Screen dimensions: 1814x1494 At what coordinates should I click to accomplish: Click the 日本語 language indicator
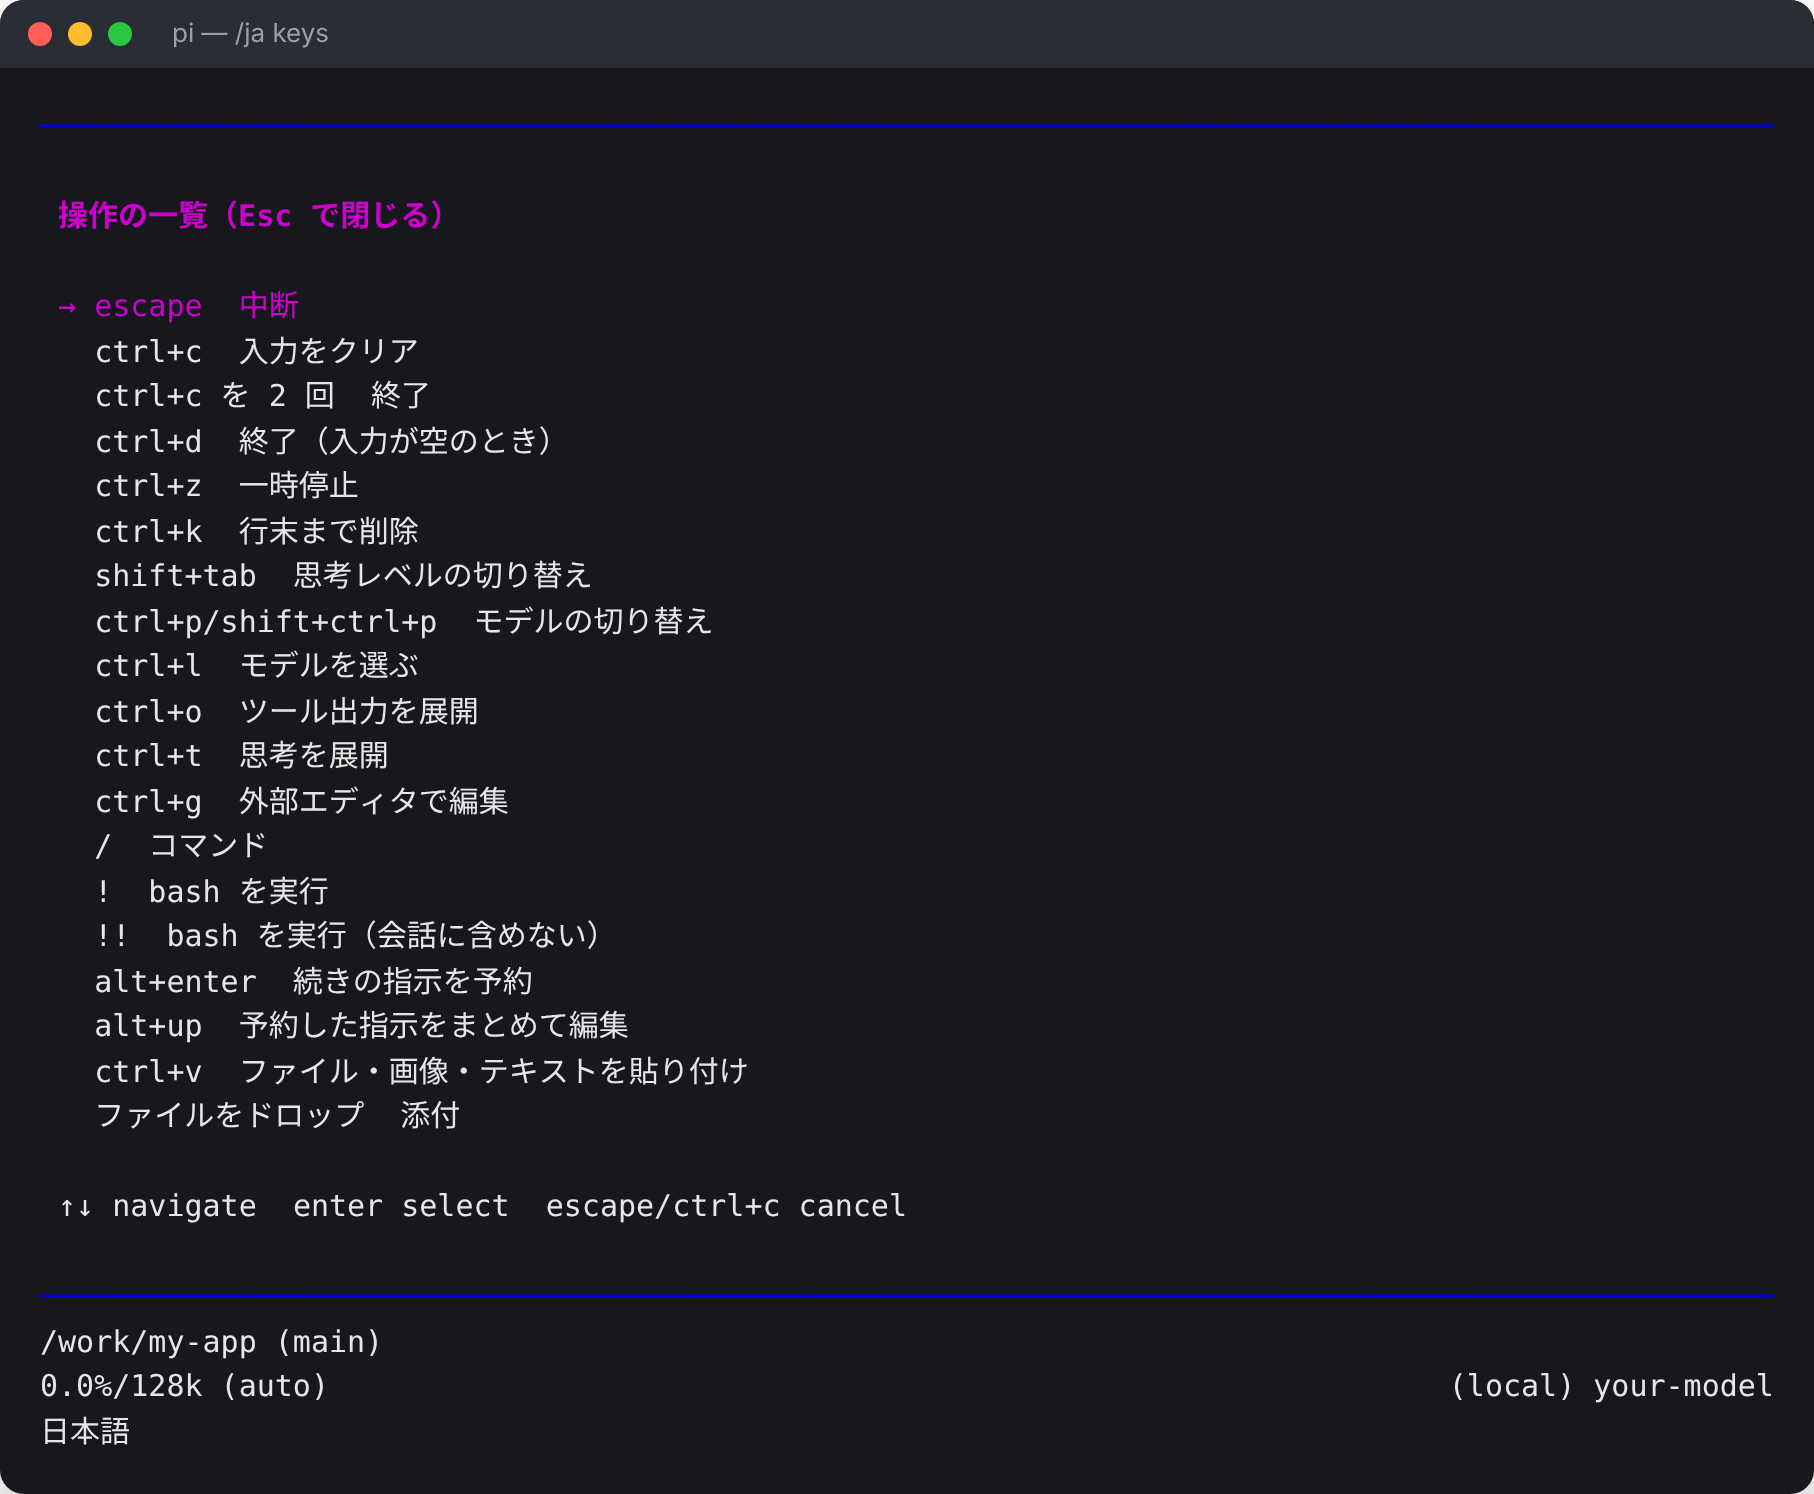[85, 1431]
